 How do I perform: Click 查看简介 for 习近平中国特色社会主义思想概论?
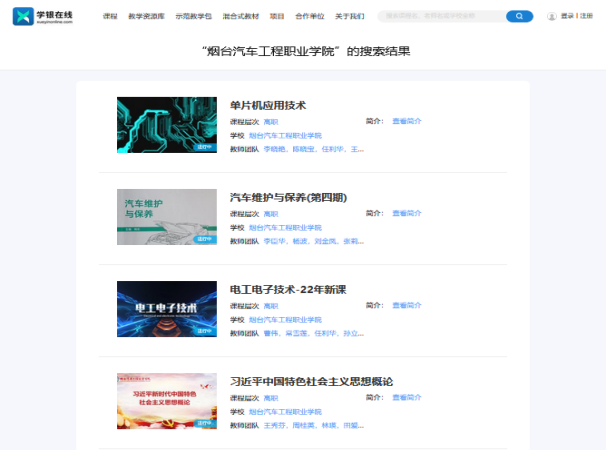pyautogui.click(x=407, y=397)
